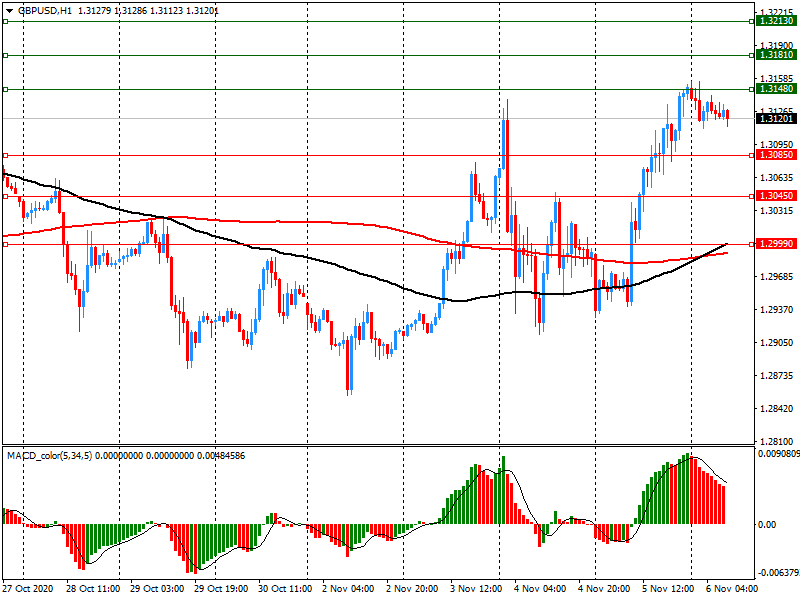Click right anchor square of 1.31810 line
This screenshot has width=800, height=600.
point(752,55)
